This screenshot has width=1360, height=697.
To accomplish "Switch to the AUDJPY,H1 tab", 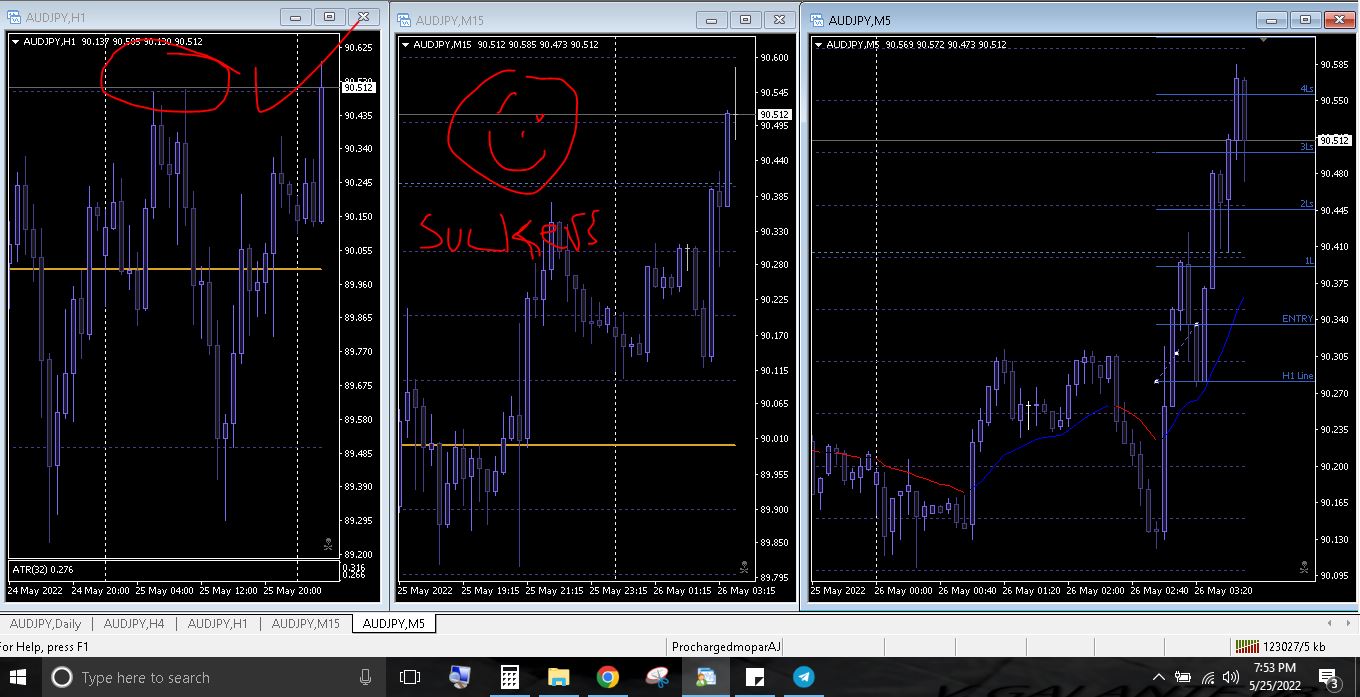I will pos(218,624).
